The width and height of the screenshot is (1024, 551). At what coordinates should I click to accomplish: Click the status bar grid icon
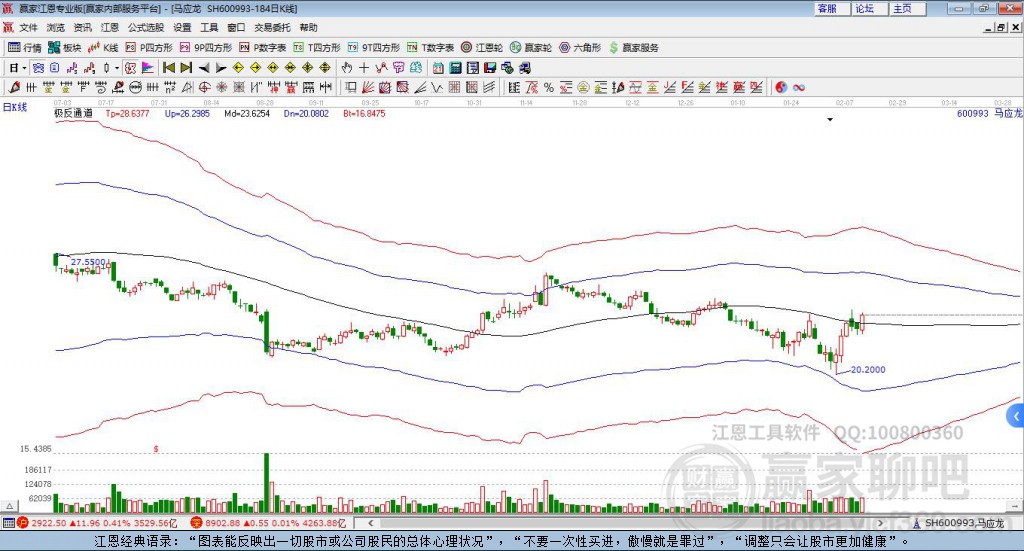point(8,523)
